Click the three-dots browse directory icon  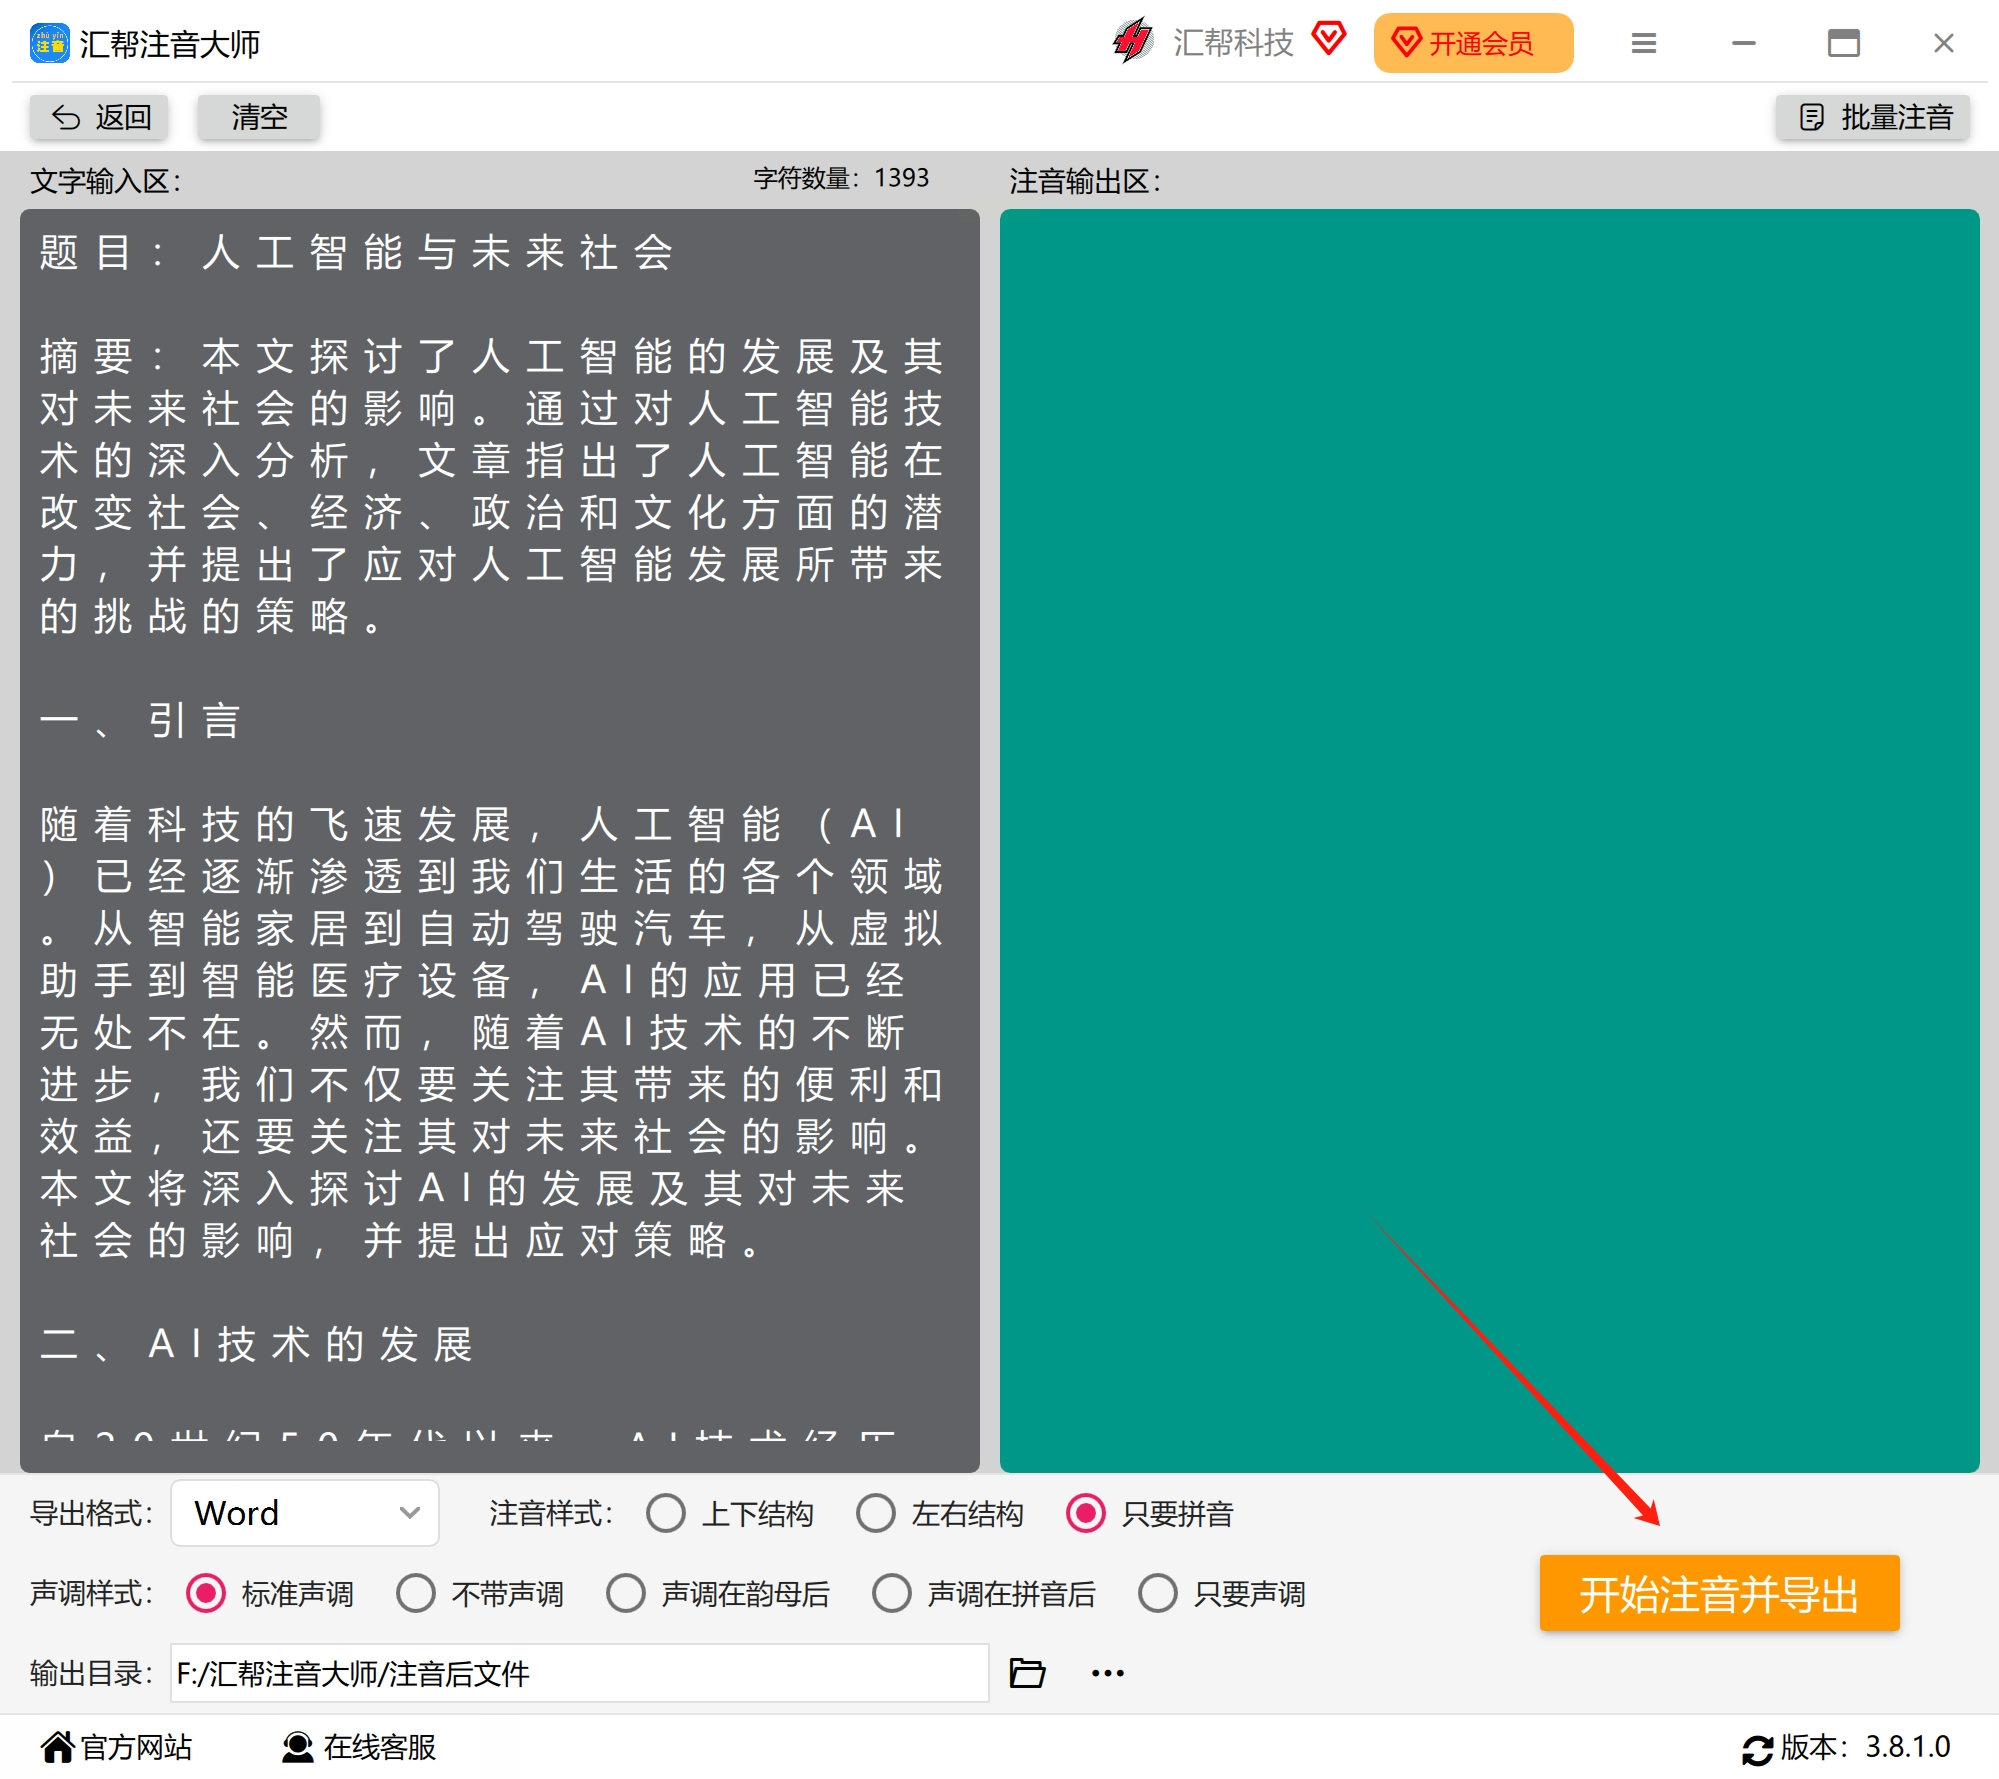pos(1107,1673)
